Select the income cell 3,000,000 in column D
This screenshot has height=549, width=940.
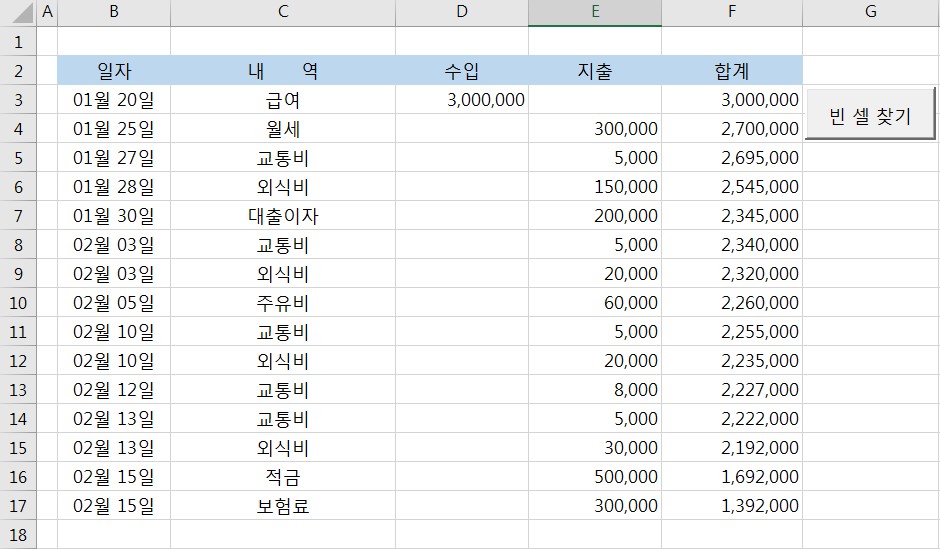[x=462, y=99]
